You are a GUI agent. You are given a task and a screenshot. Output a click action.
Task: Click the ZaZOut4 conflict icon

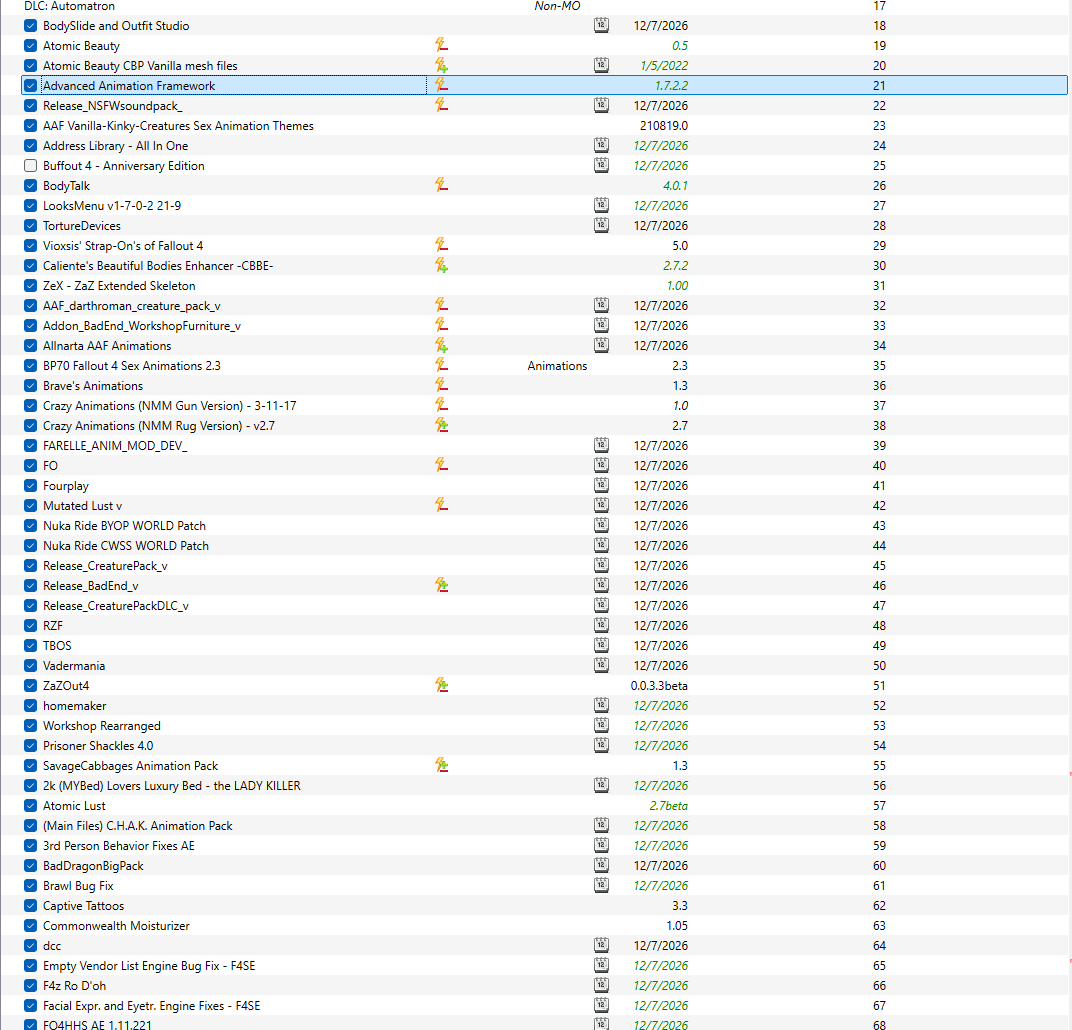point(442,686)
